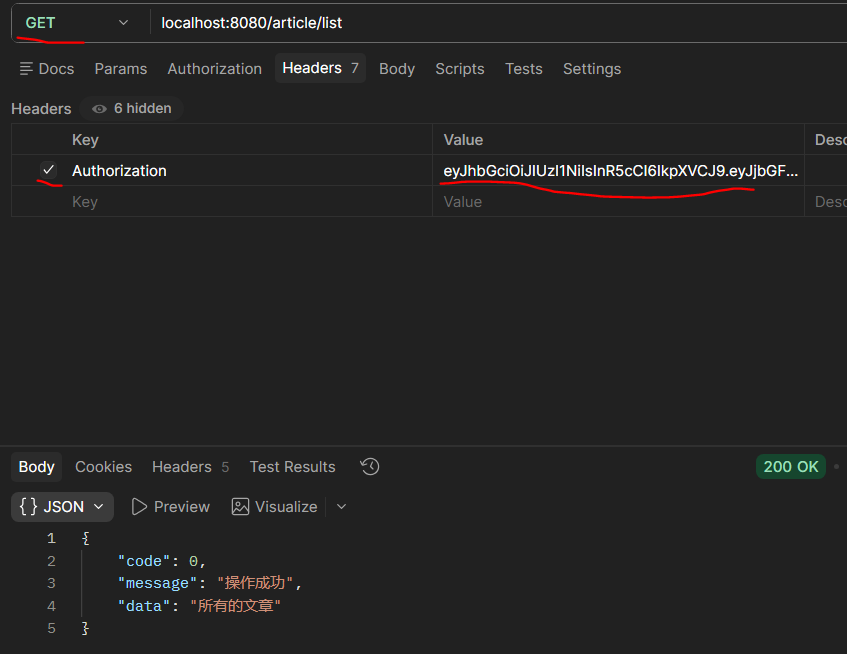This screenshot has width=847, height=654.
Task: Switch to the Params tab
Action: 120,69
